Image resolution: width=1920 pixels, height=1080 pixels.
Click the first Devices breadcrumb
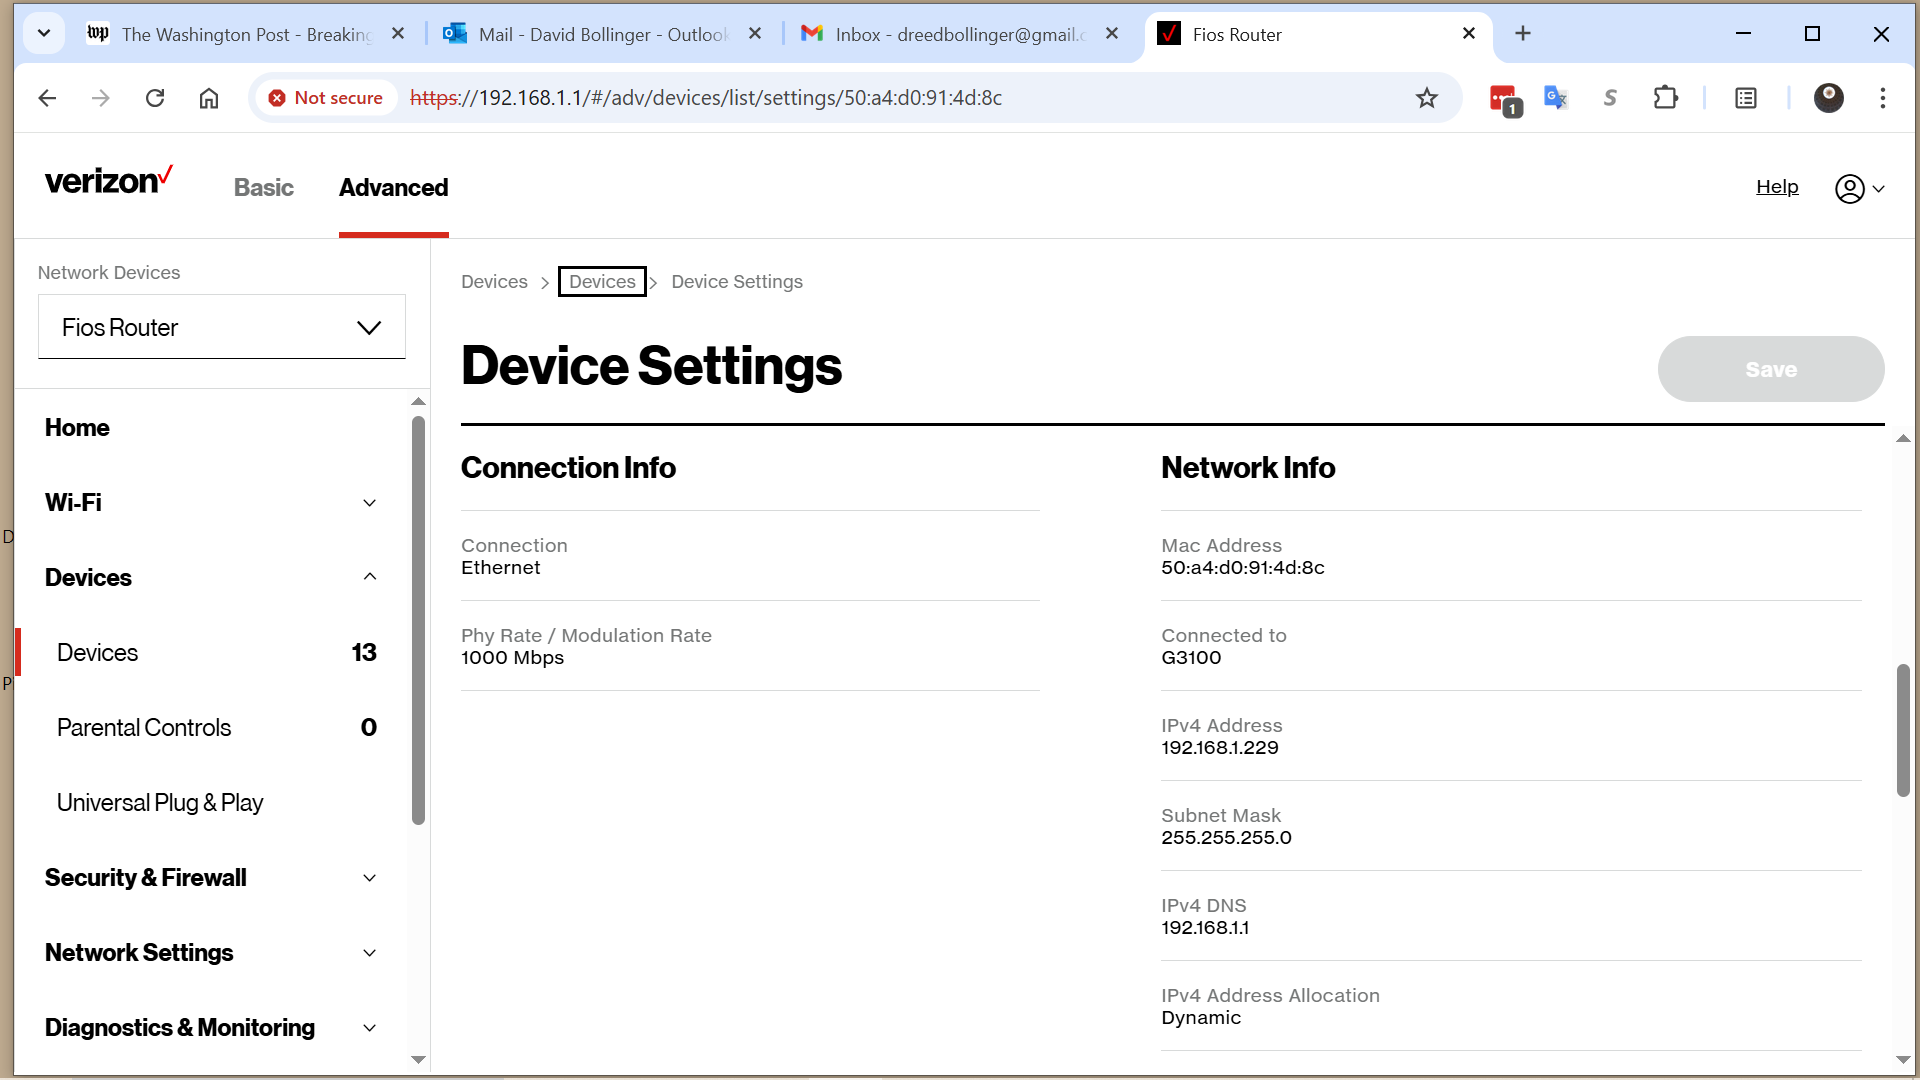494,282
